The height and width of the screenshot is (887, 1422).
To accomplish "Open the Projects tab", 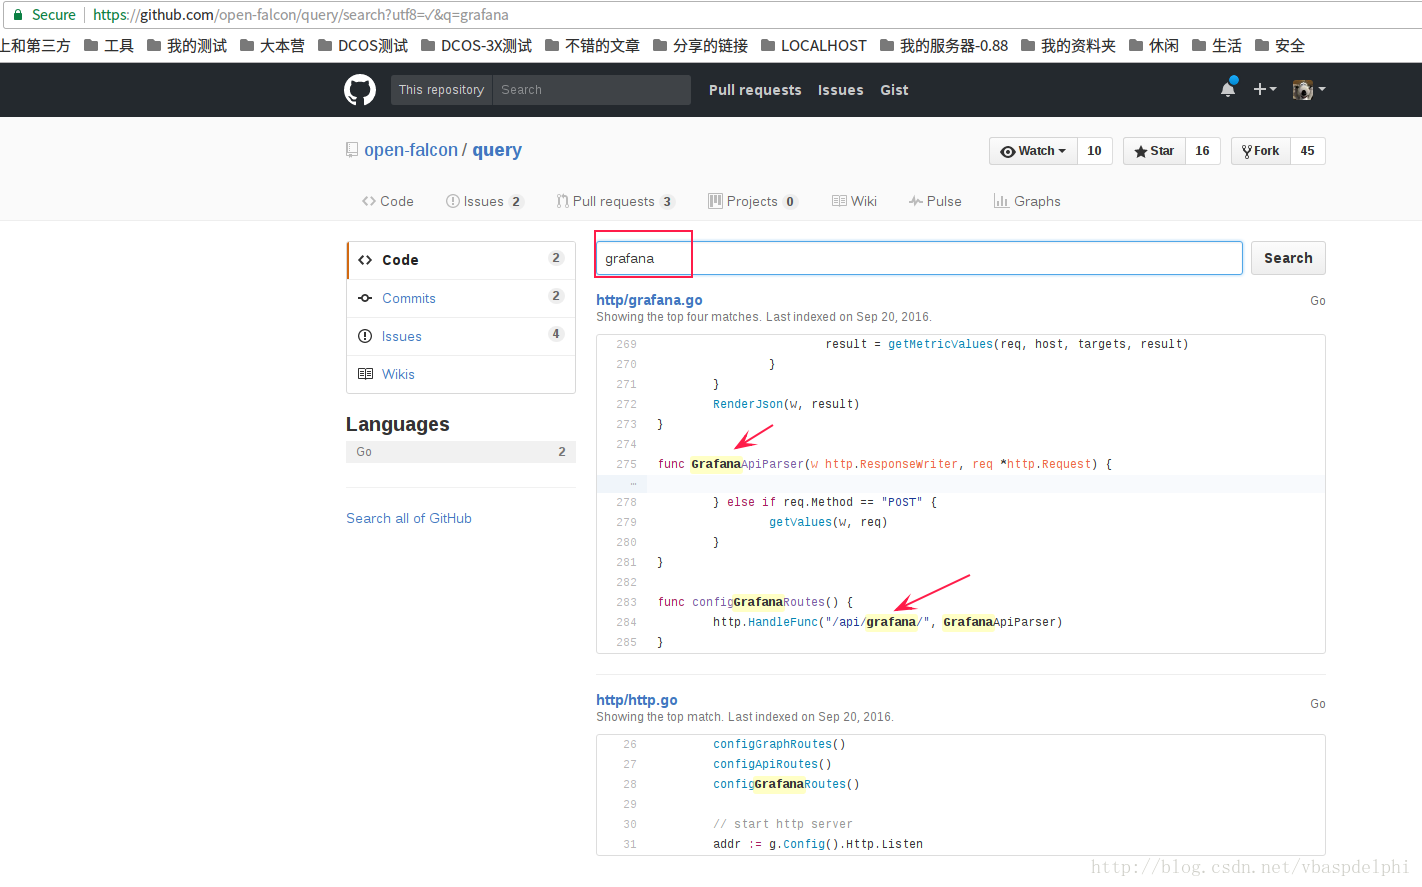I will tap(753, 201).
